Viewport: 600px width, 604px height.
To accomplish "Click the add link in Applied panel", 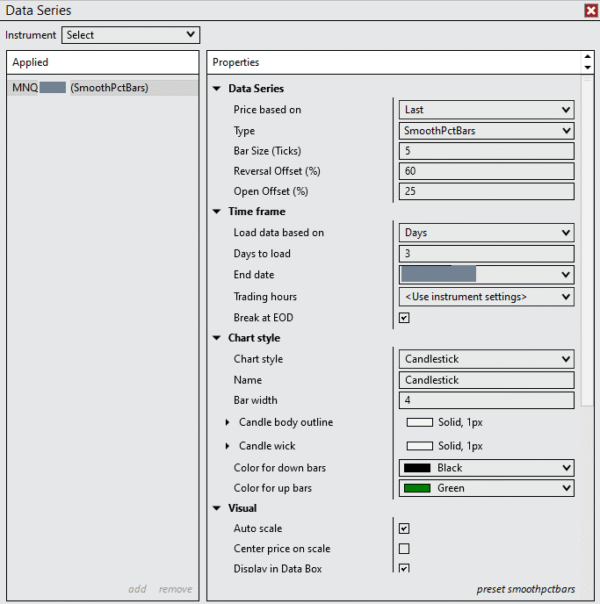I will (x=137, y=589).
